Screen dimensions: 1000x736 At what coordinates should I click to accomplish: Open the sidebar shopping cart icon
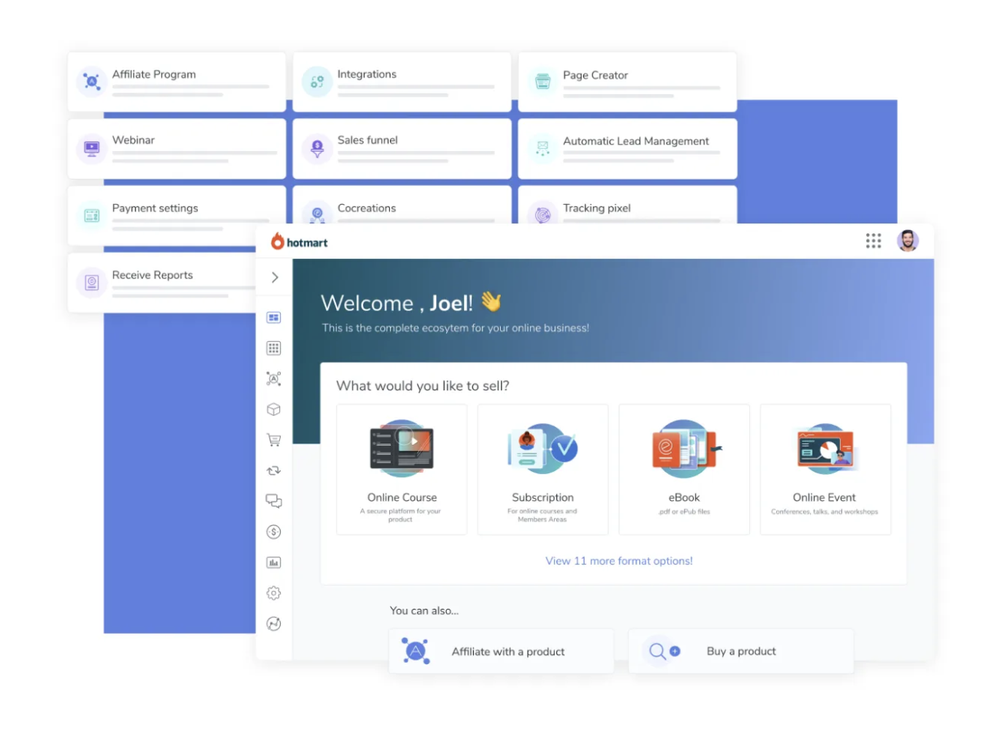[274, 440]
